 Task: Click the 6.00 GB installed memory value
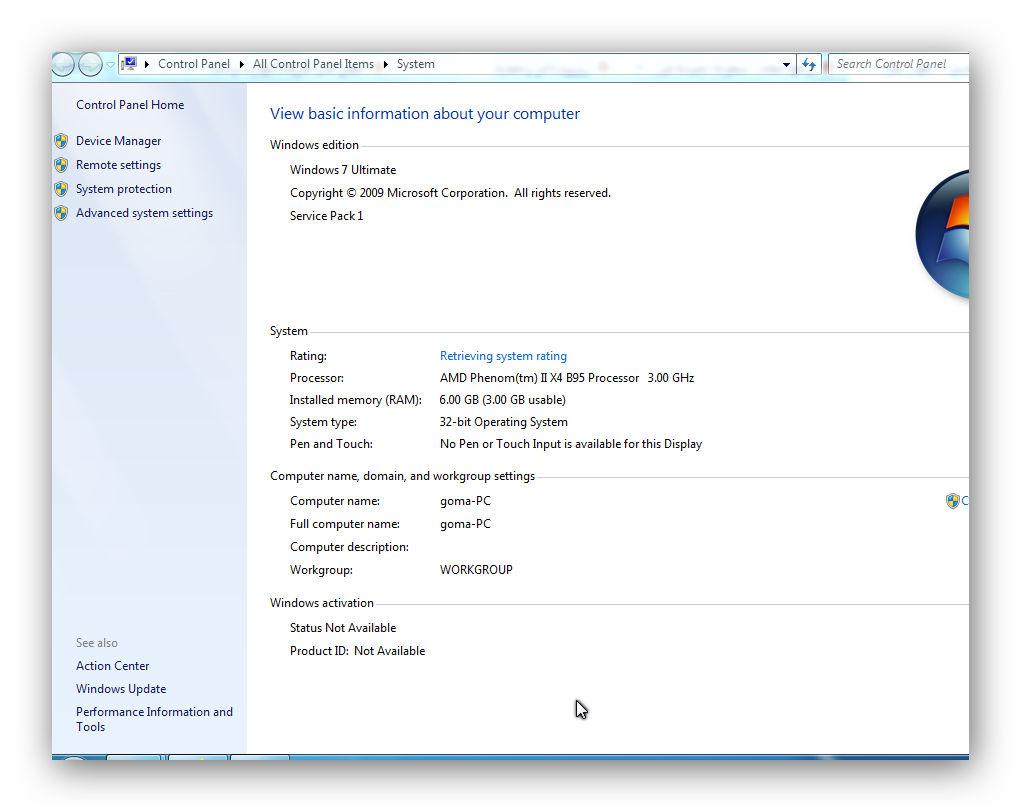click(502, 400)
